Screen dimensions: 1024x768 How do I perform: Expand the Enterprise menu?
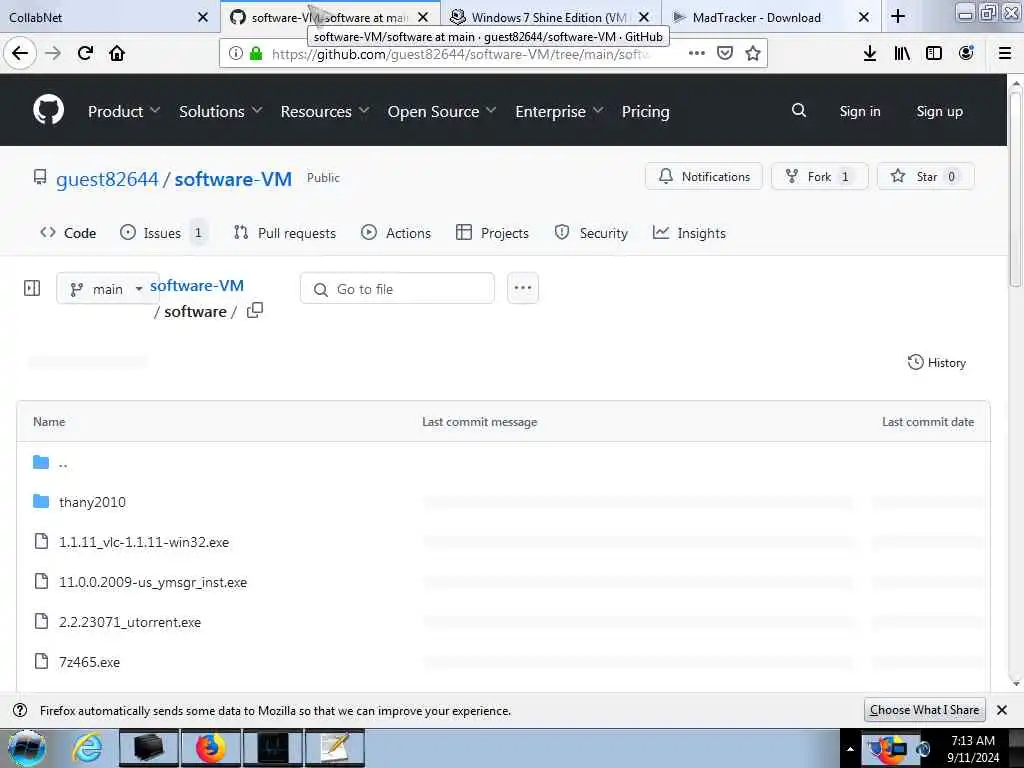(559, 112)
